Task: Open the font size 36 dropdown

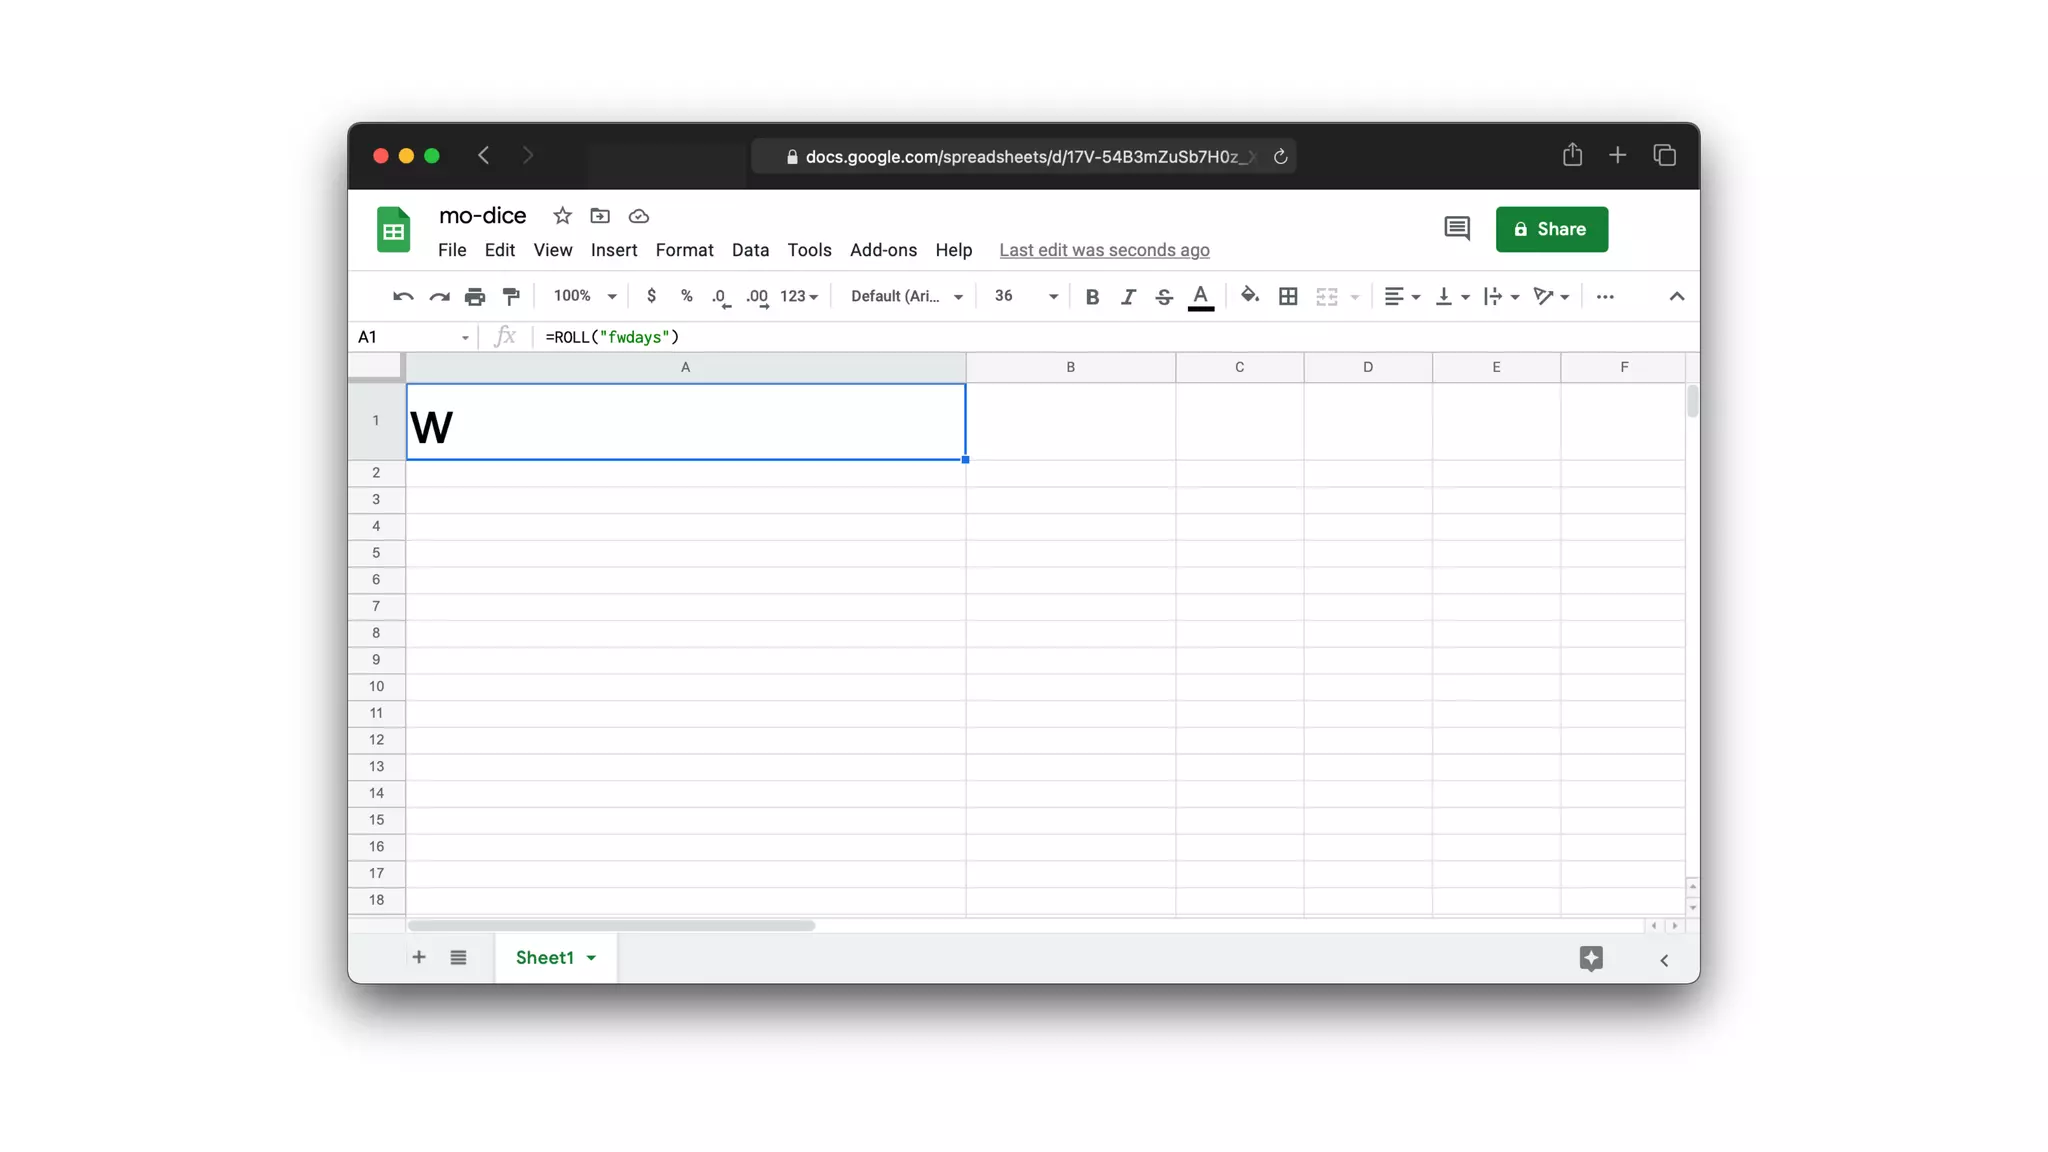Action: [x=1025, y=296]
